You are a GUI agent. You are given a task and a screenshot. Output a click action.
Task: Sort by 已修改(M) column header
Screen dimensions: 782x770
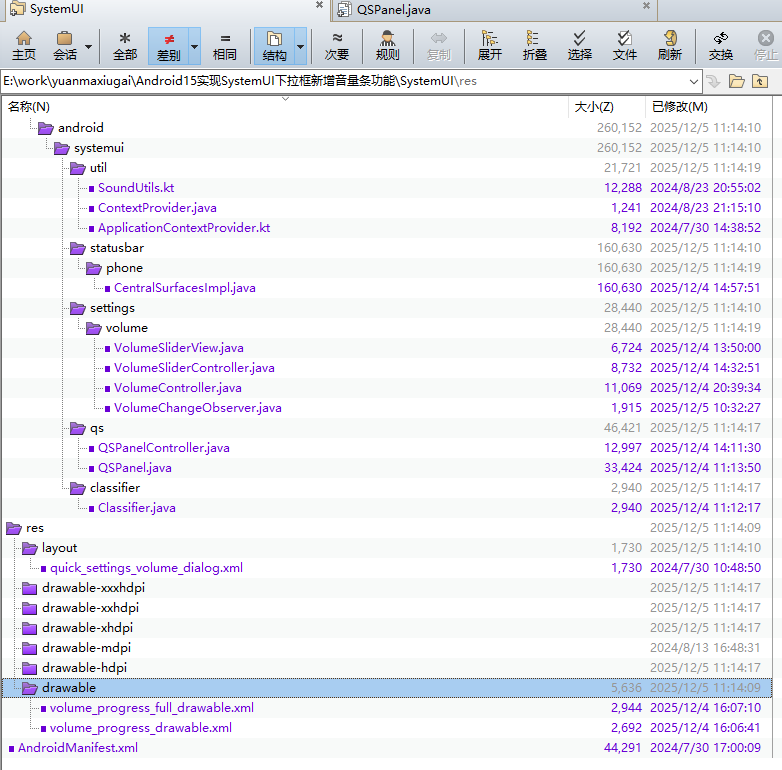(680, 107)
